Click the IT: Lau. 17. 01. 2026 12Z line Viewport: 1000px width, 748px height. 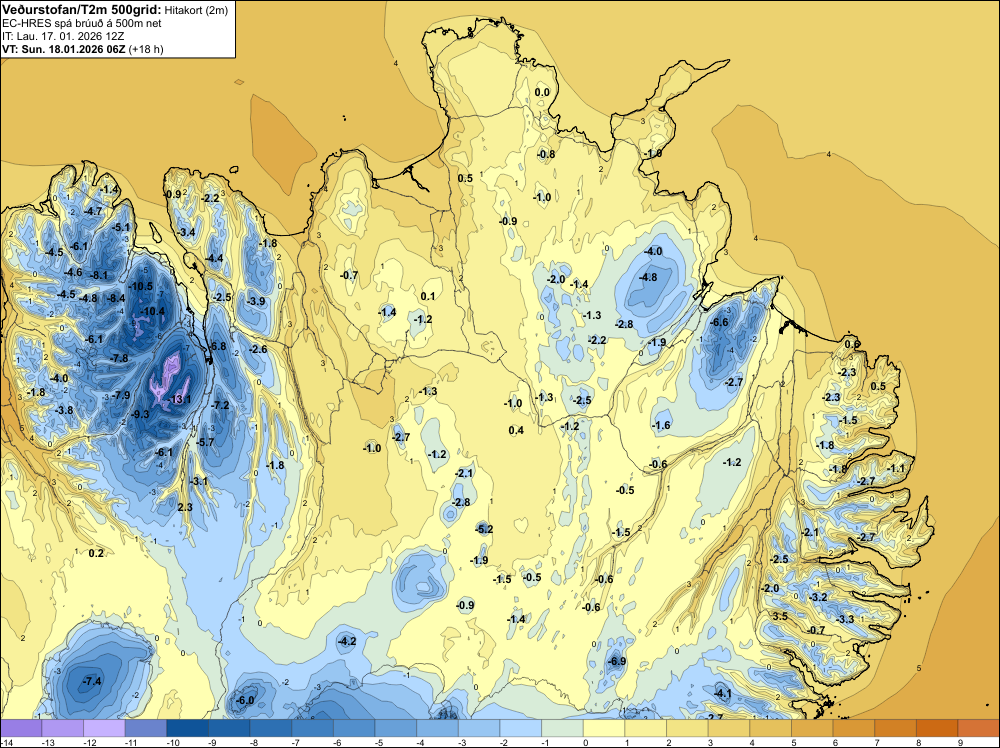[63, 36]
